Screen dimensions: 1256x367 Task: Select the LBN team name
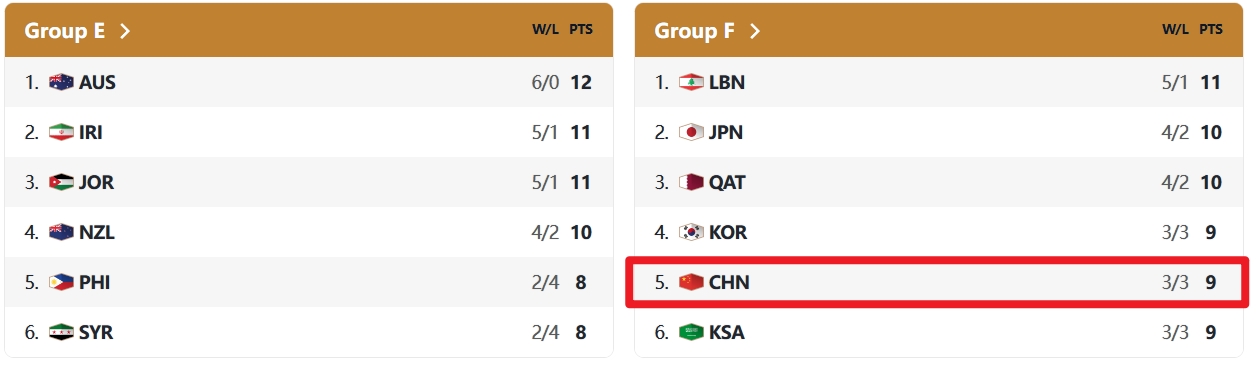[x=727, y=82]
